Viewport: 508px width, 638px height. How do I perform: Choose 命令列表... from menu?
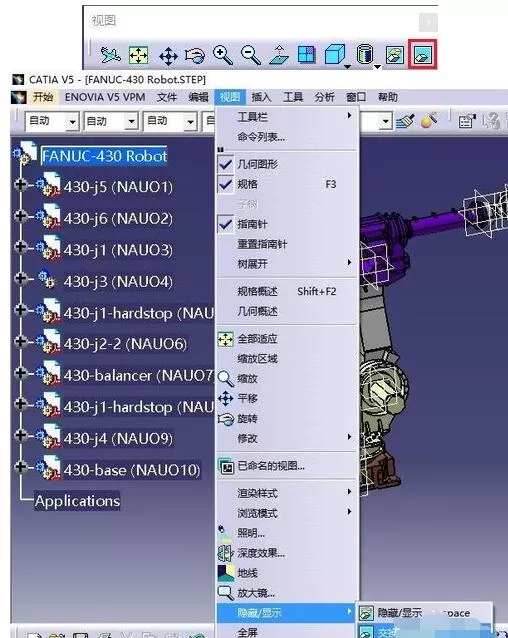tap(287, 137)
